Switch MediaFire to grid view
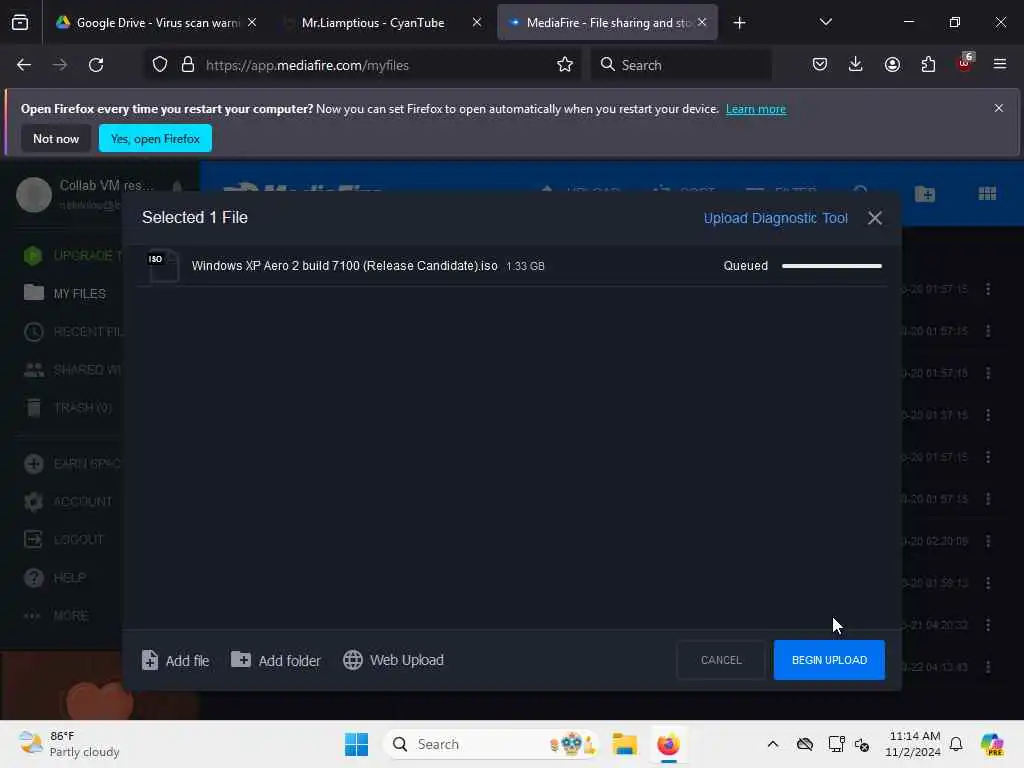The image size is (1024, 768). coord(987,194)
